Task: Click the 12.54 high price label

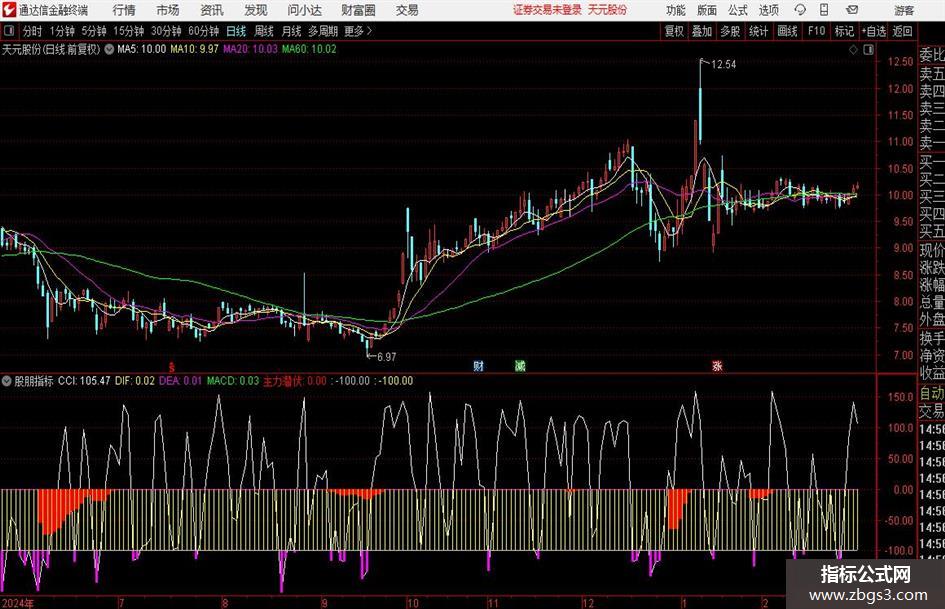Action: click(x=723, y=64)
